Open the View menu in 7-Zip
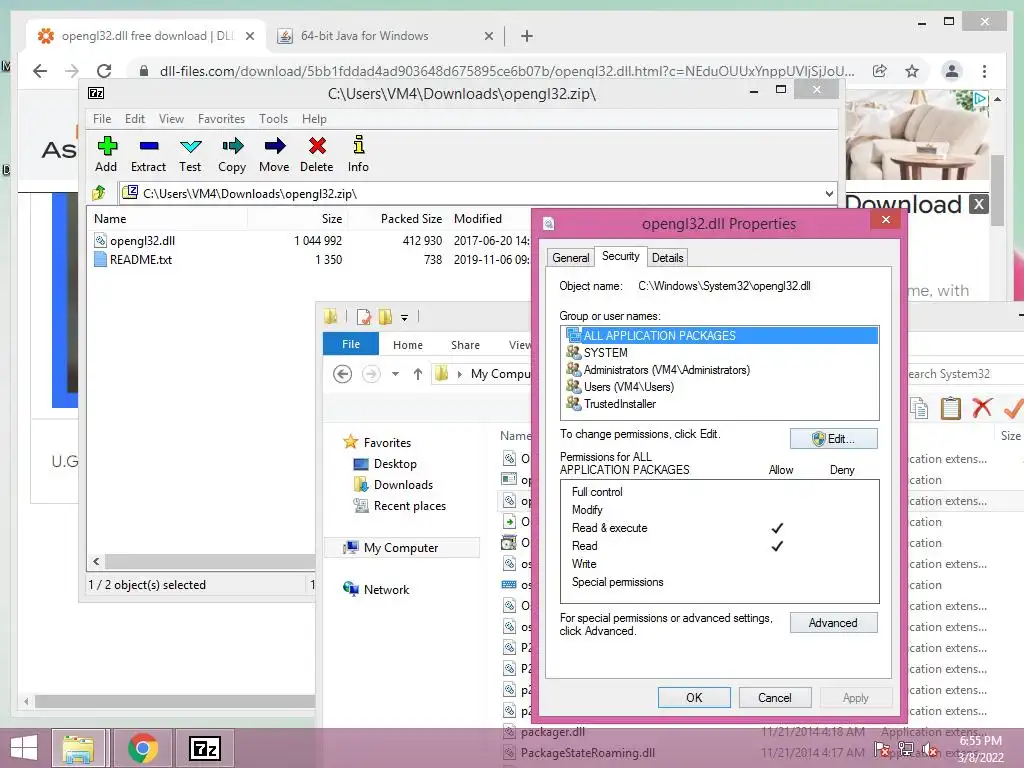The width and height of the screenshot is (1024, 768). (171, 119)
